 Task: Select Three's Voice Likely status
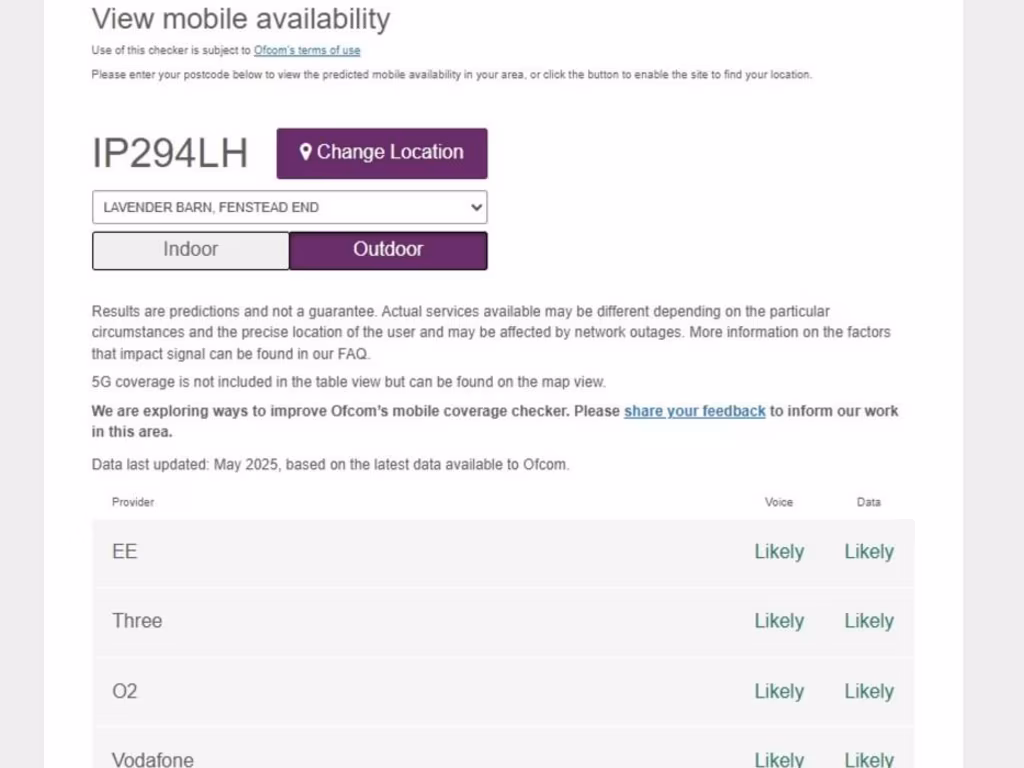[x=779, y=621]
